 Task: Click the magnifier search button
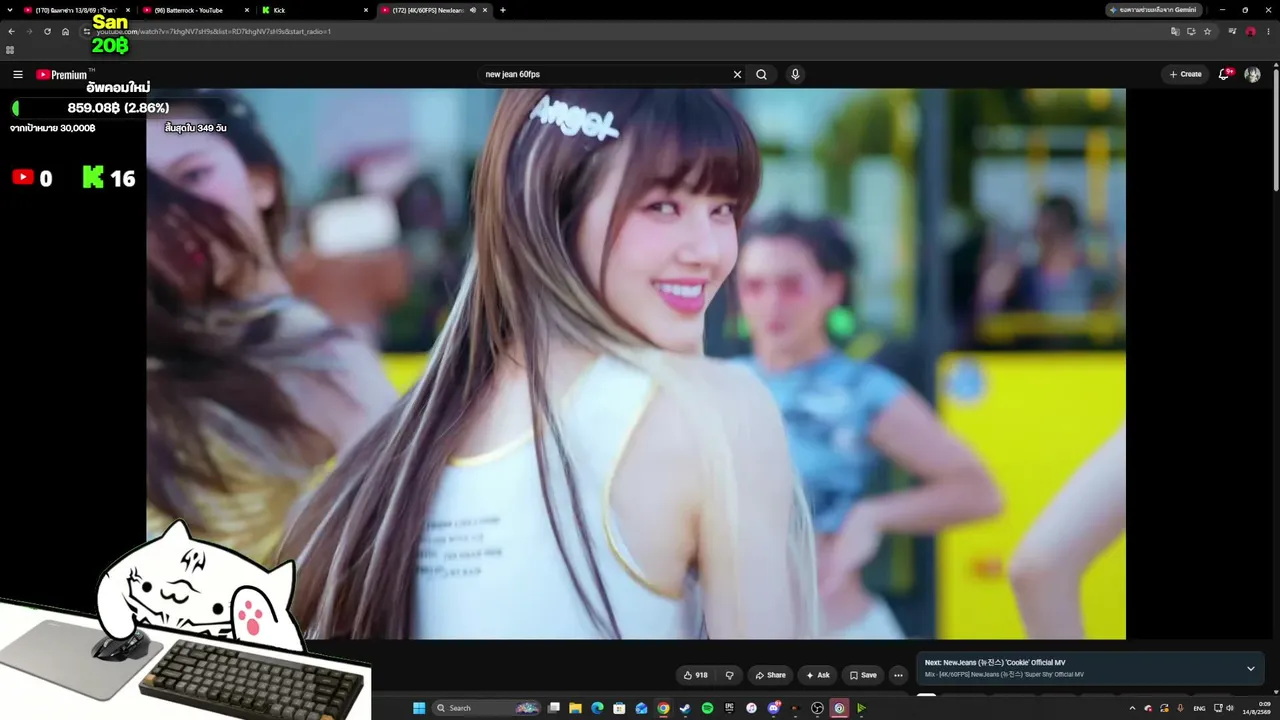762,75
